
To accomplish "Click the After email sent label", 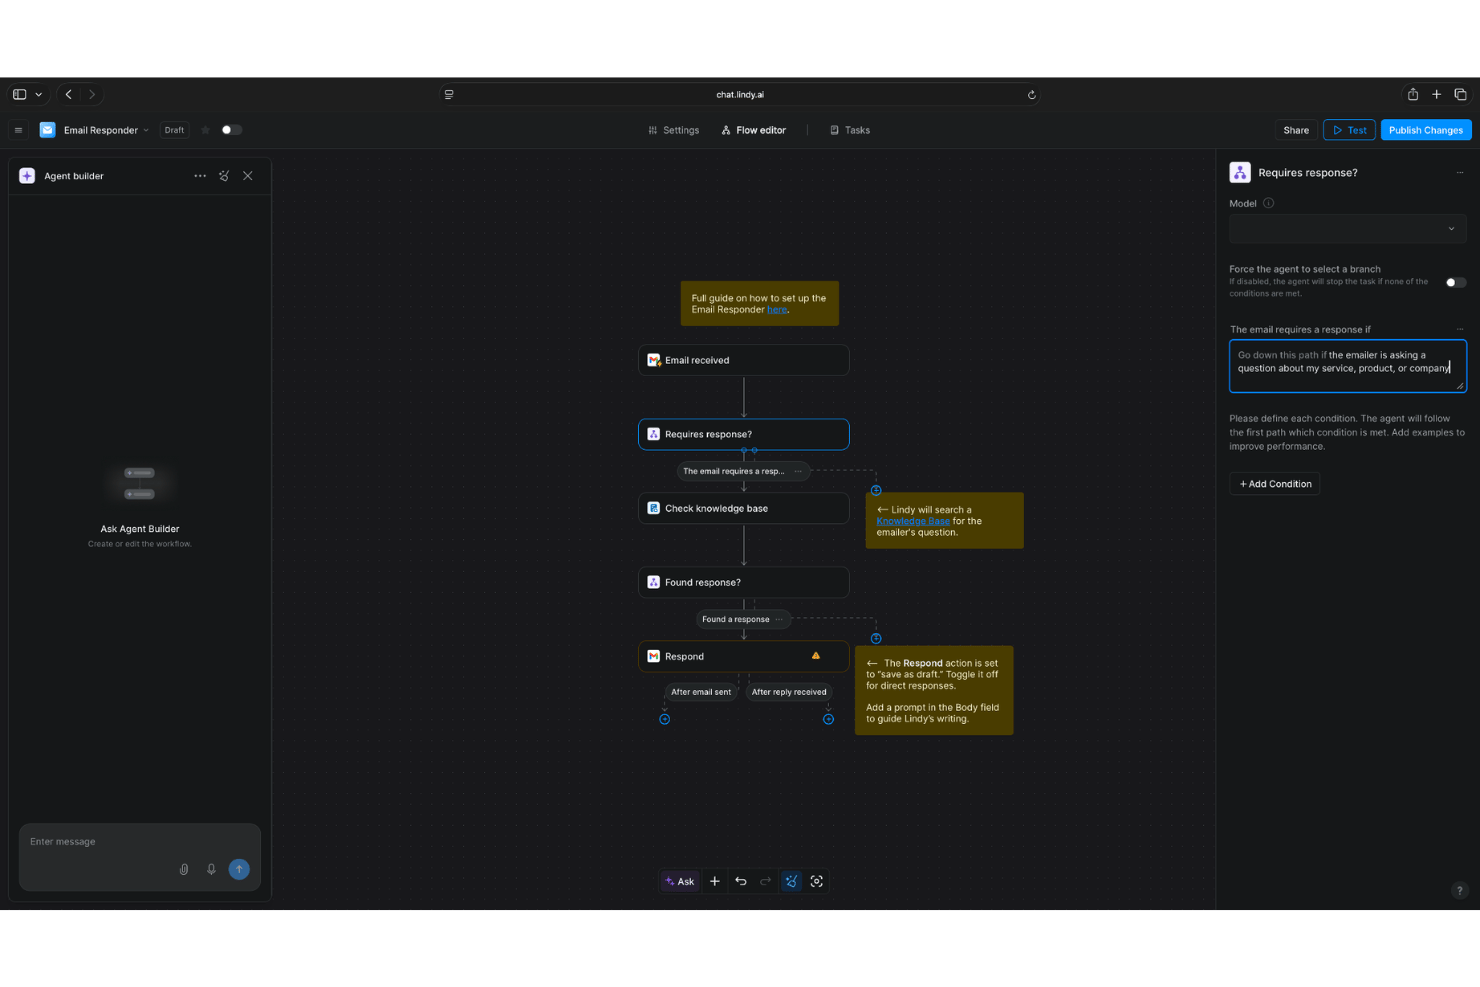I will pos(701,692).
